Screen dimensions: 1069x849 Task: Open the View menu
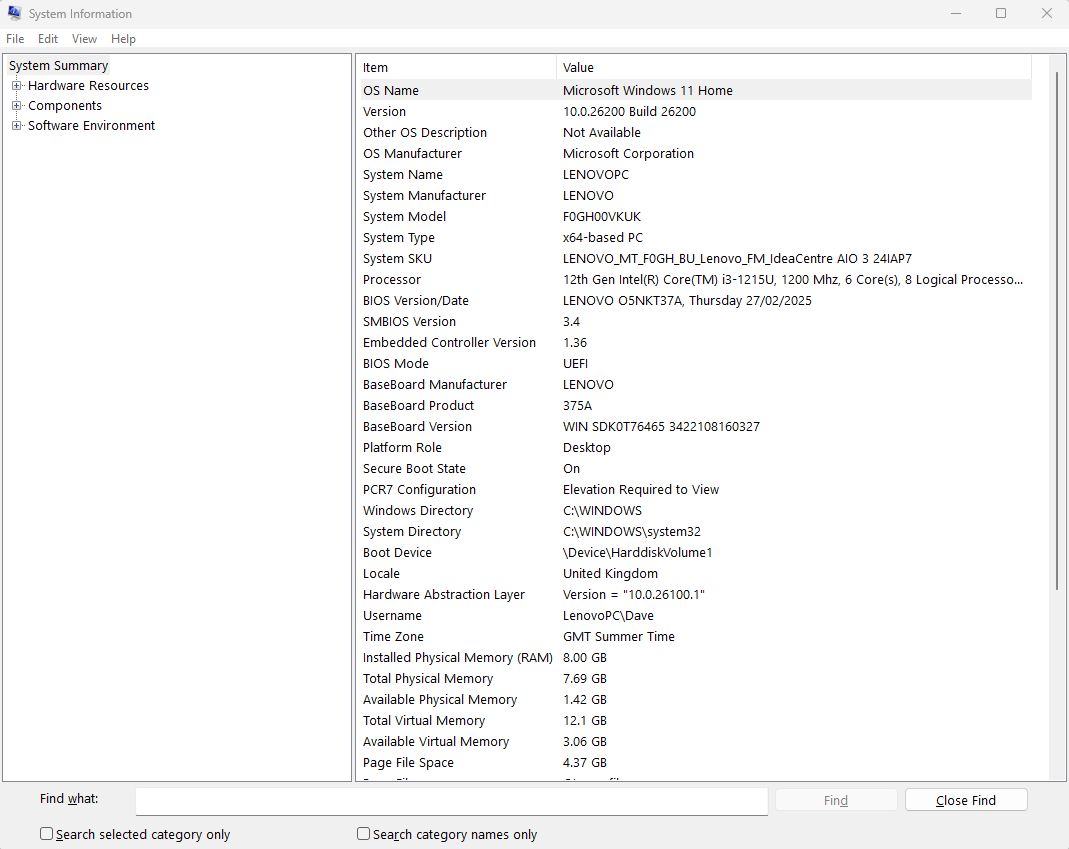85,39
